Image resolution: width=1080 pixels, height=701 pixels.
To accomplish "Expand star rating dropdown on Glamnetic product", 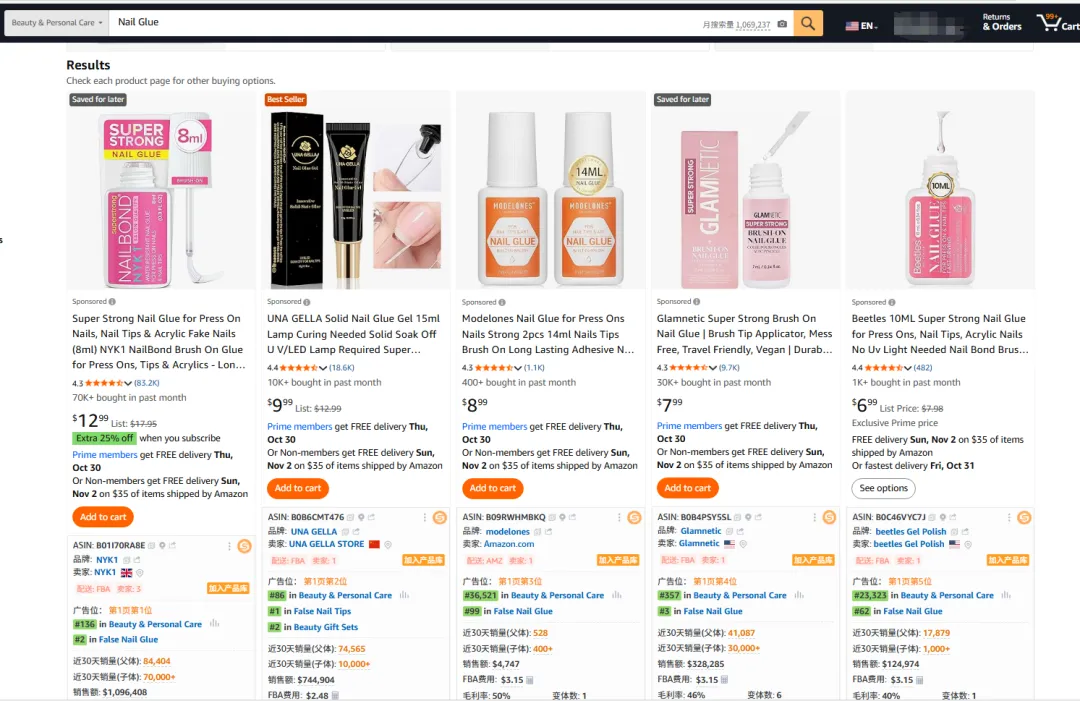I will point(713,368).
